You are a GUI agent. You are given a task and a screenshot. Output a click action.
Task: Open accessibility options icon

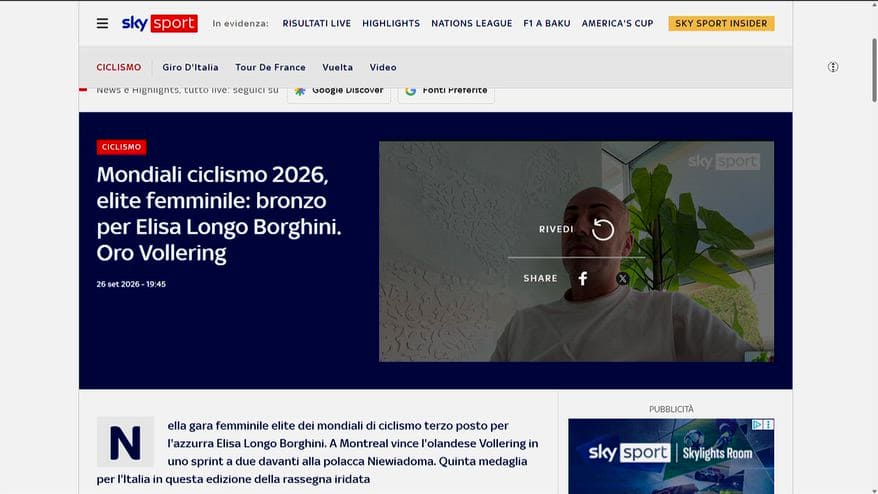(x=833, y=67)
